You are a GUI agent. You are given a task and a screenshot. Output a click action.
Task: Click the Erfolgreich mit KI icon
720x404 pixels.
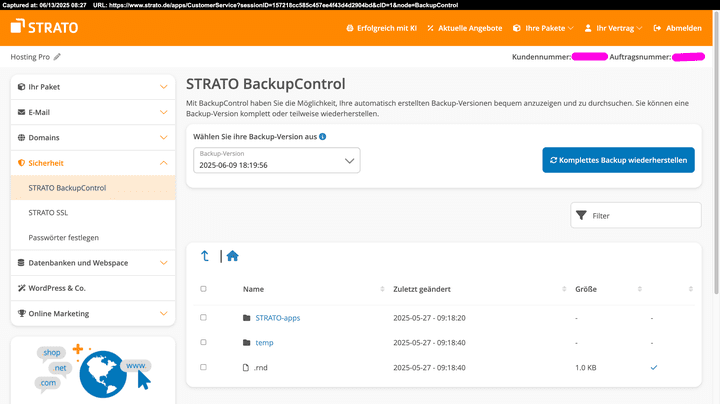[350, 28]
